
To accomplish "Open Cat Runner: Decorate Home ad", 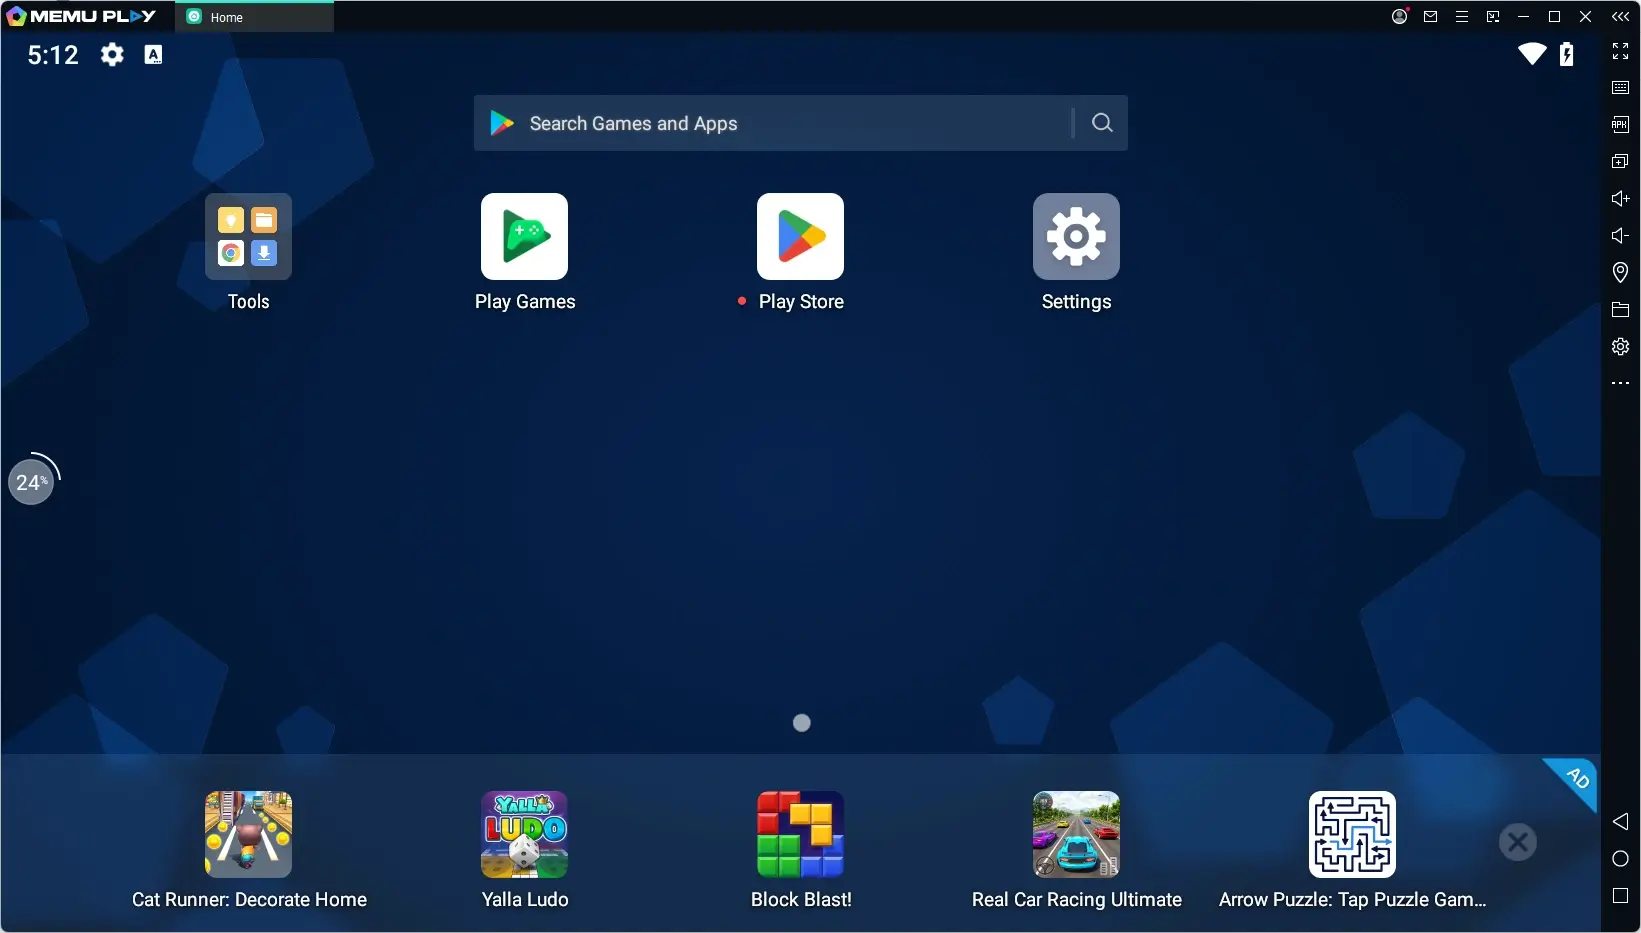I will coord(248,834).
